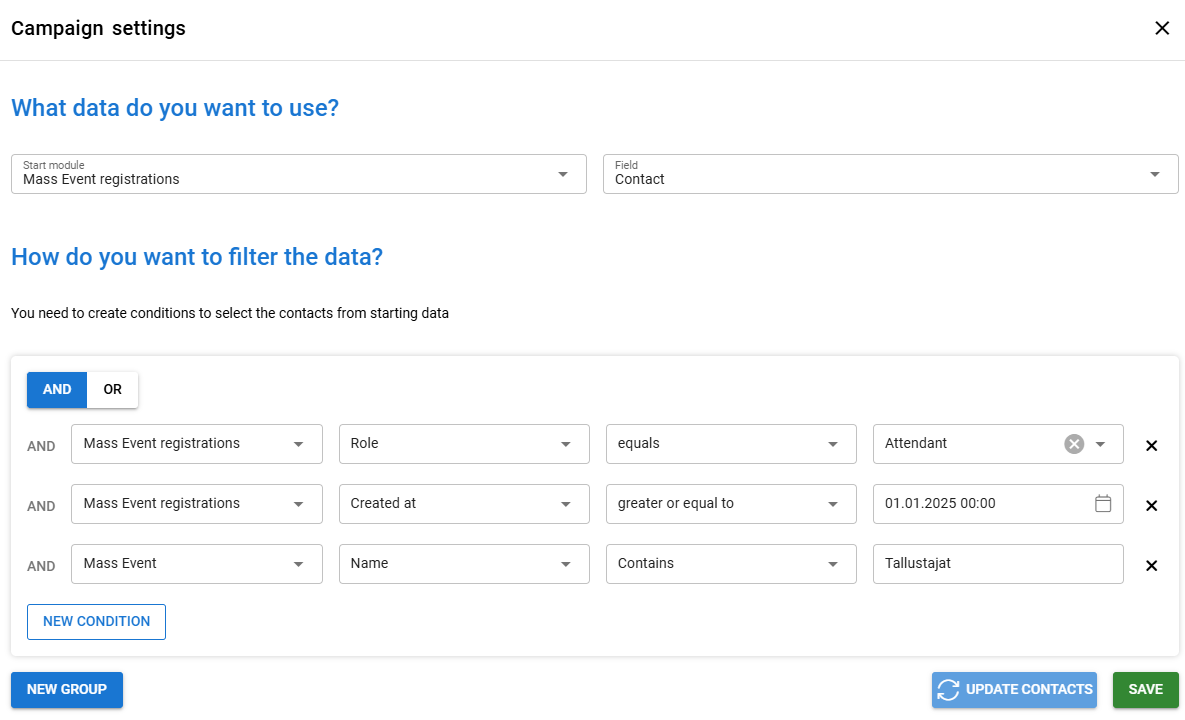Add a New Condition

point(96,621)
